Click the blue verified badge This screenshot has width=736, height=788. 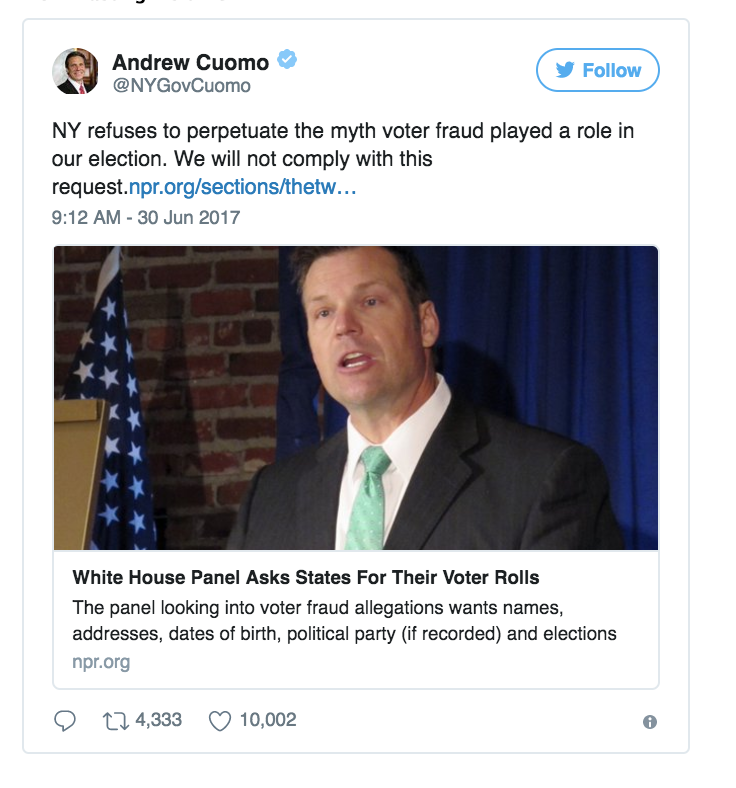[x=287, y=62]
